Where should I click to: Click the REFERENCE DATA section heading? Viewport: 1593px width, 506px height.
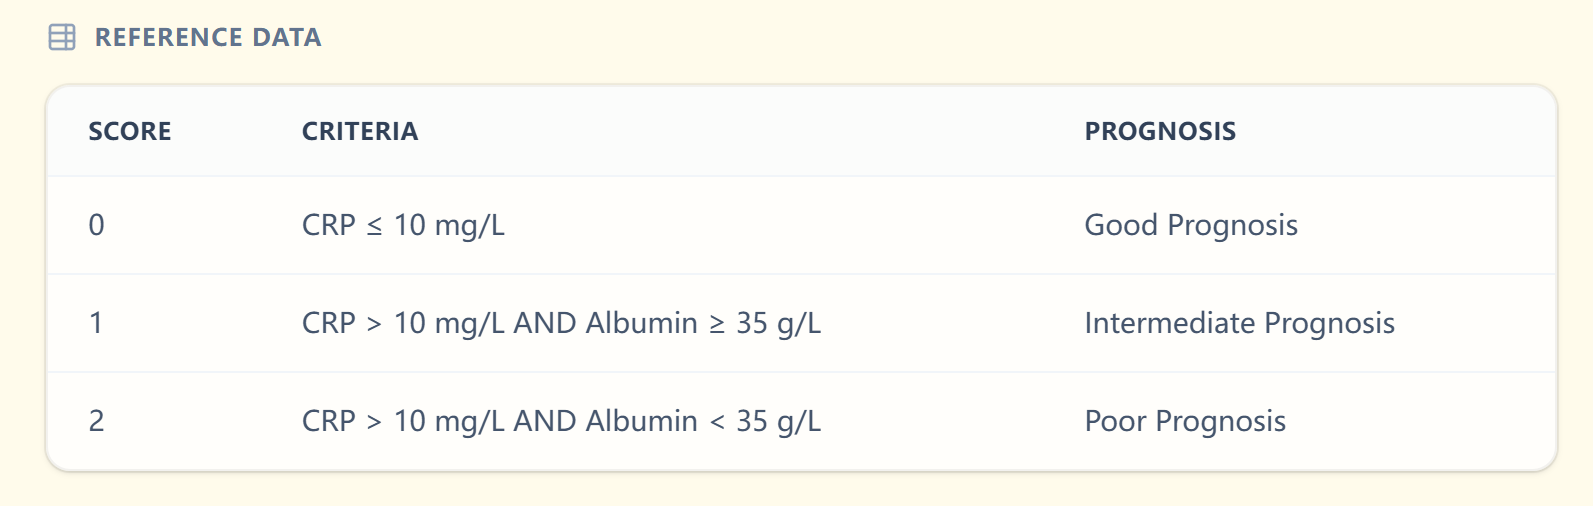(208, 38)
